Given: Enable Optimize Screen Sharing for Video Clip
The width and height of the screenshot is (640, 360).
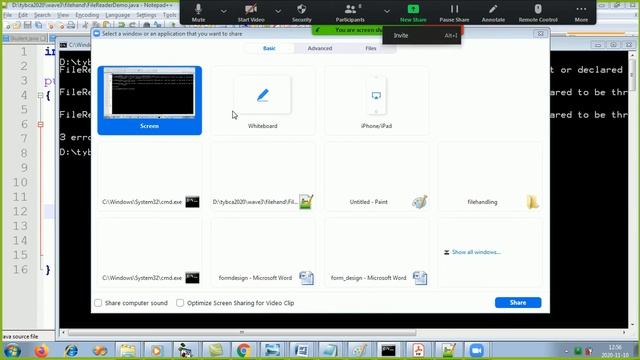Looking at the screenshot, I should (x=180, y=303).
